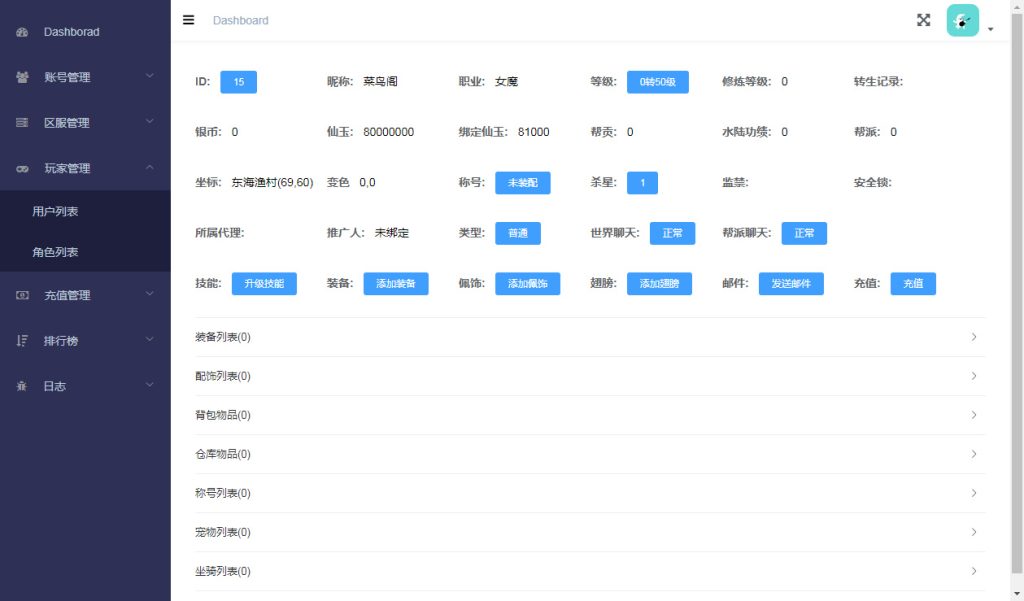Open the 用户列表 menu item
1024x601 pixels.
pos(56,211)
